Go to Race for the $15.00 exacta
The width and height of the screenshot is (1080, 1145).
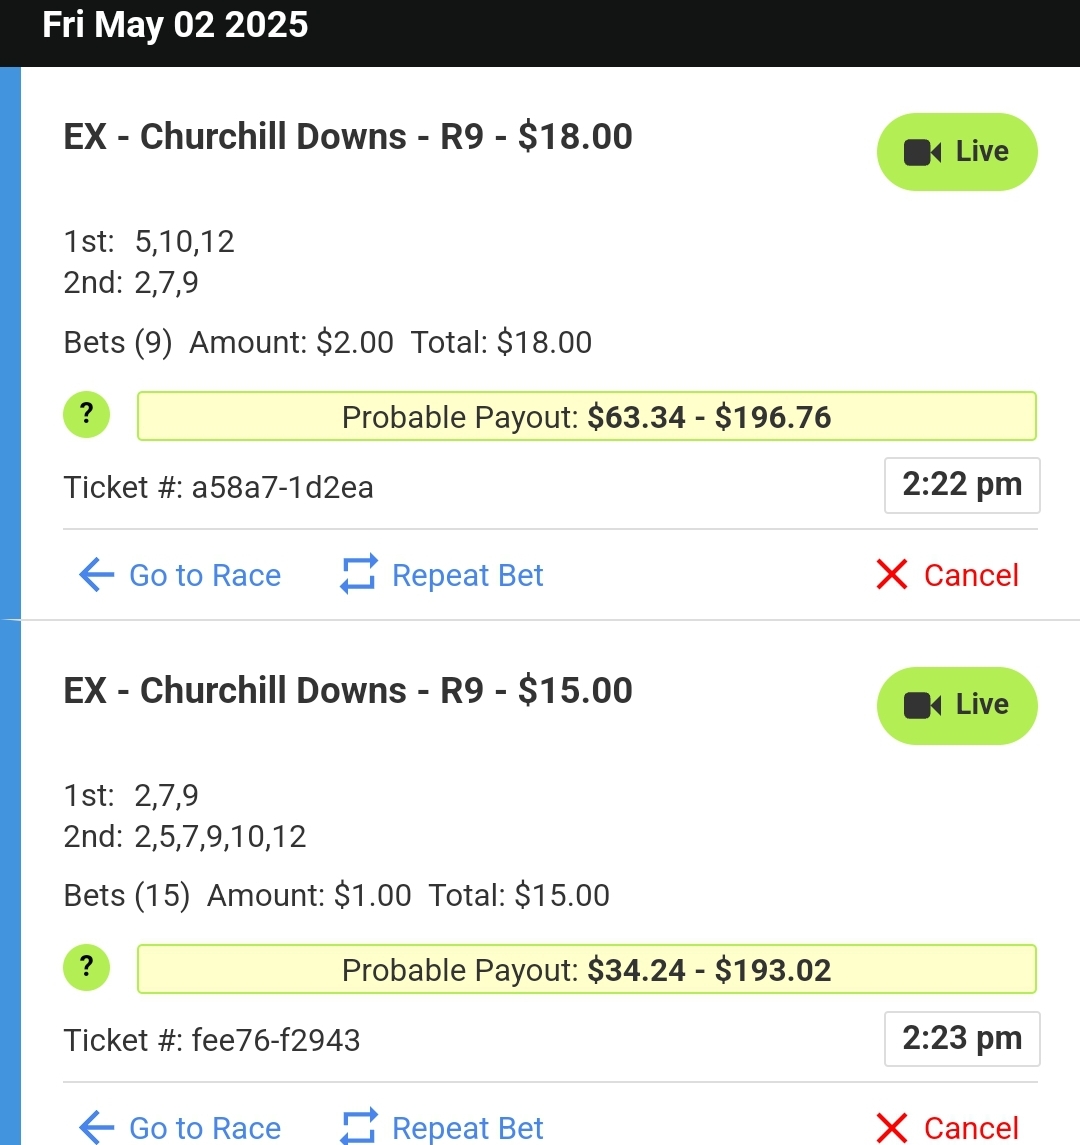coord(180,1127)
